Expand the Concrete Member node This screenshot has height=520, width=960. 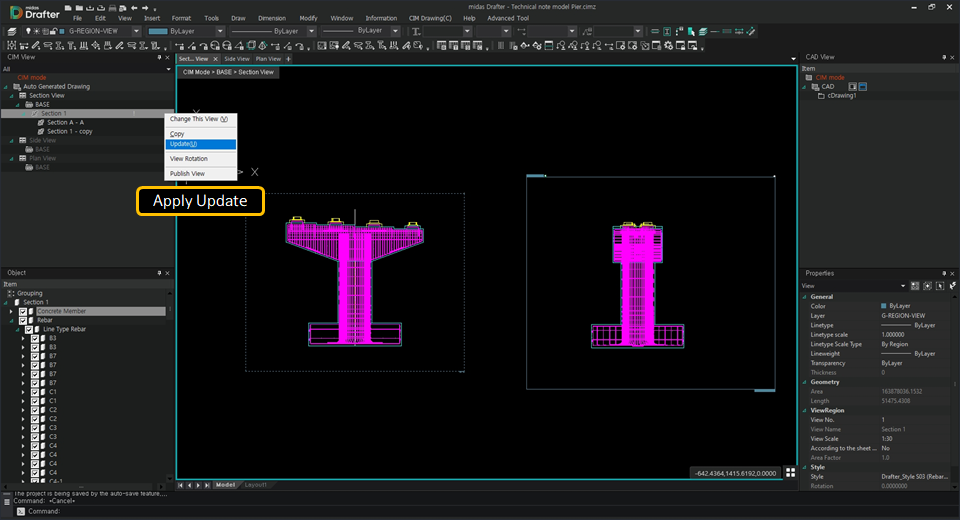pos(11,311)
